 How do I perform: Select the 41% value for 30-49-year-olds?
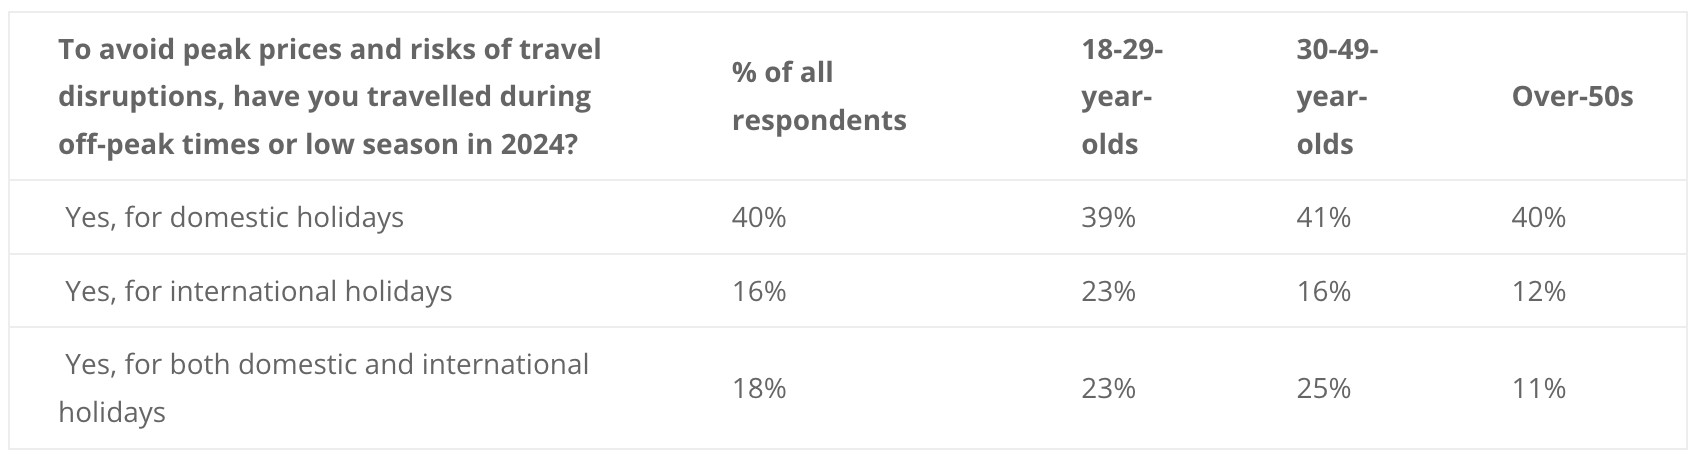pyautogui.click(x=1323, y=217)
